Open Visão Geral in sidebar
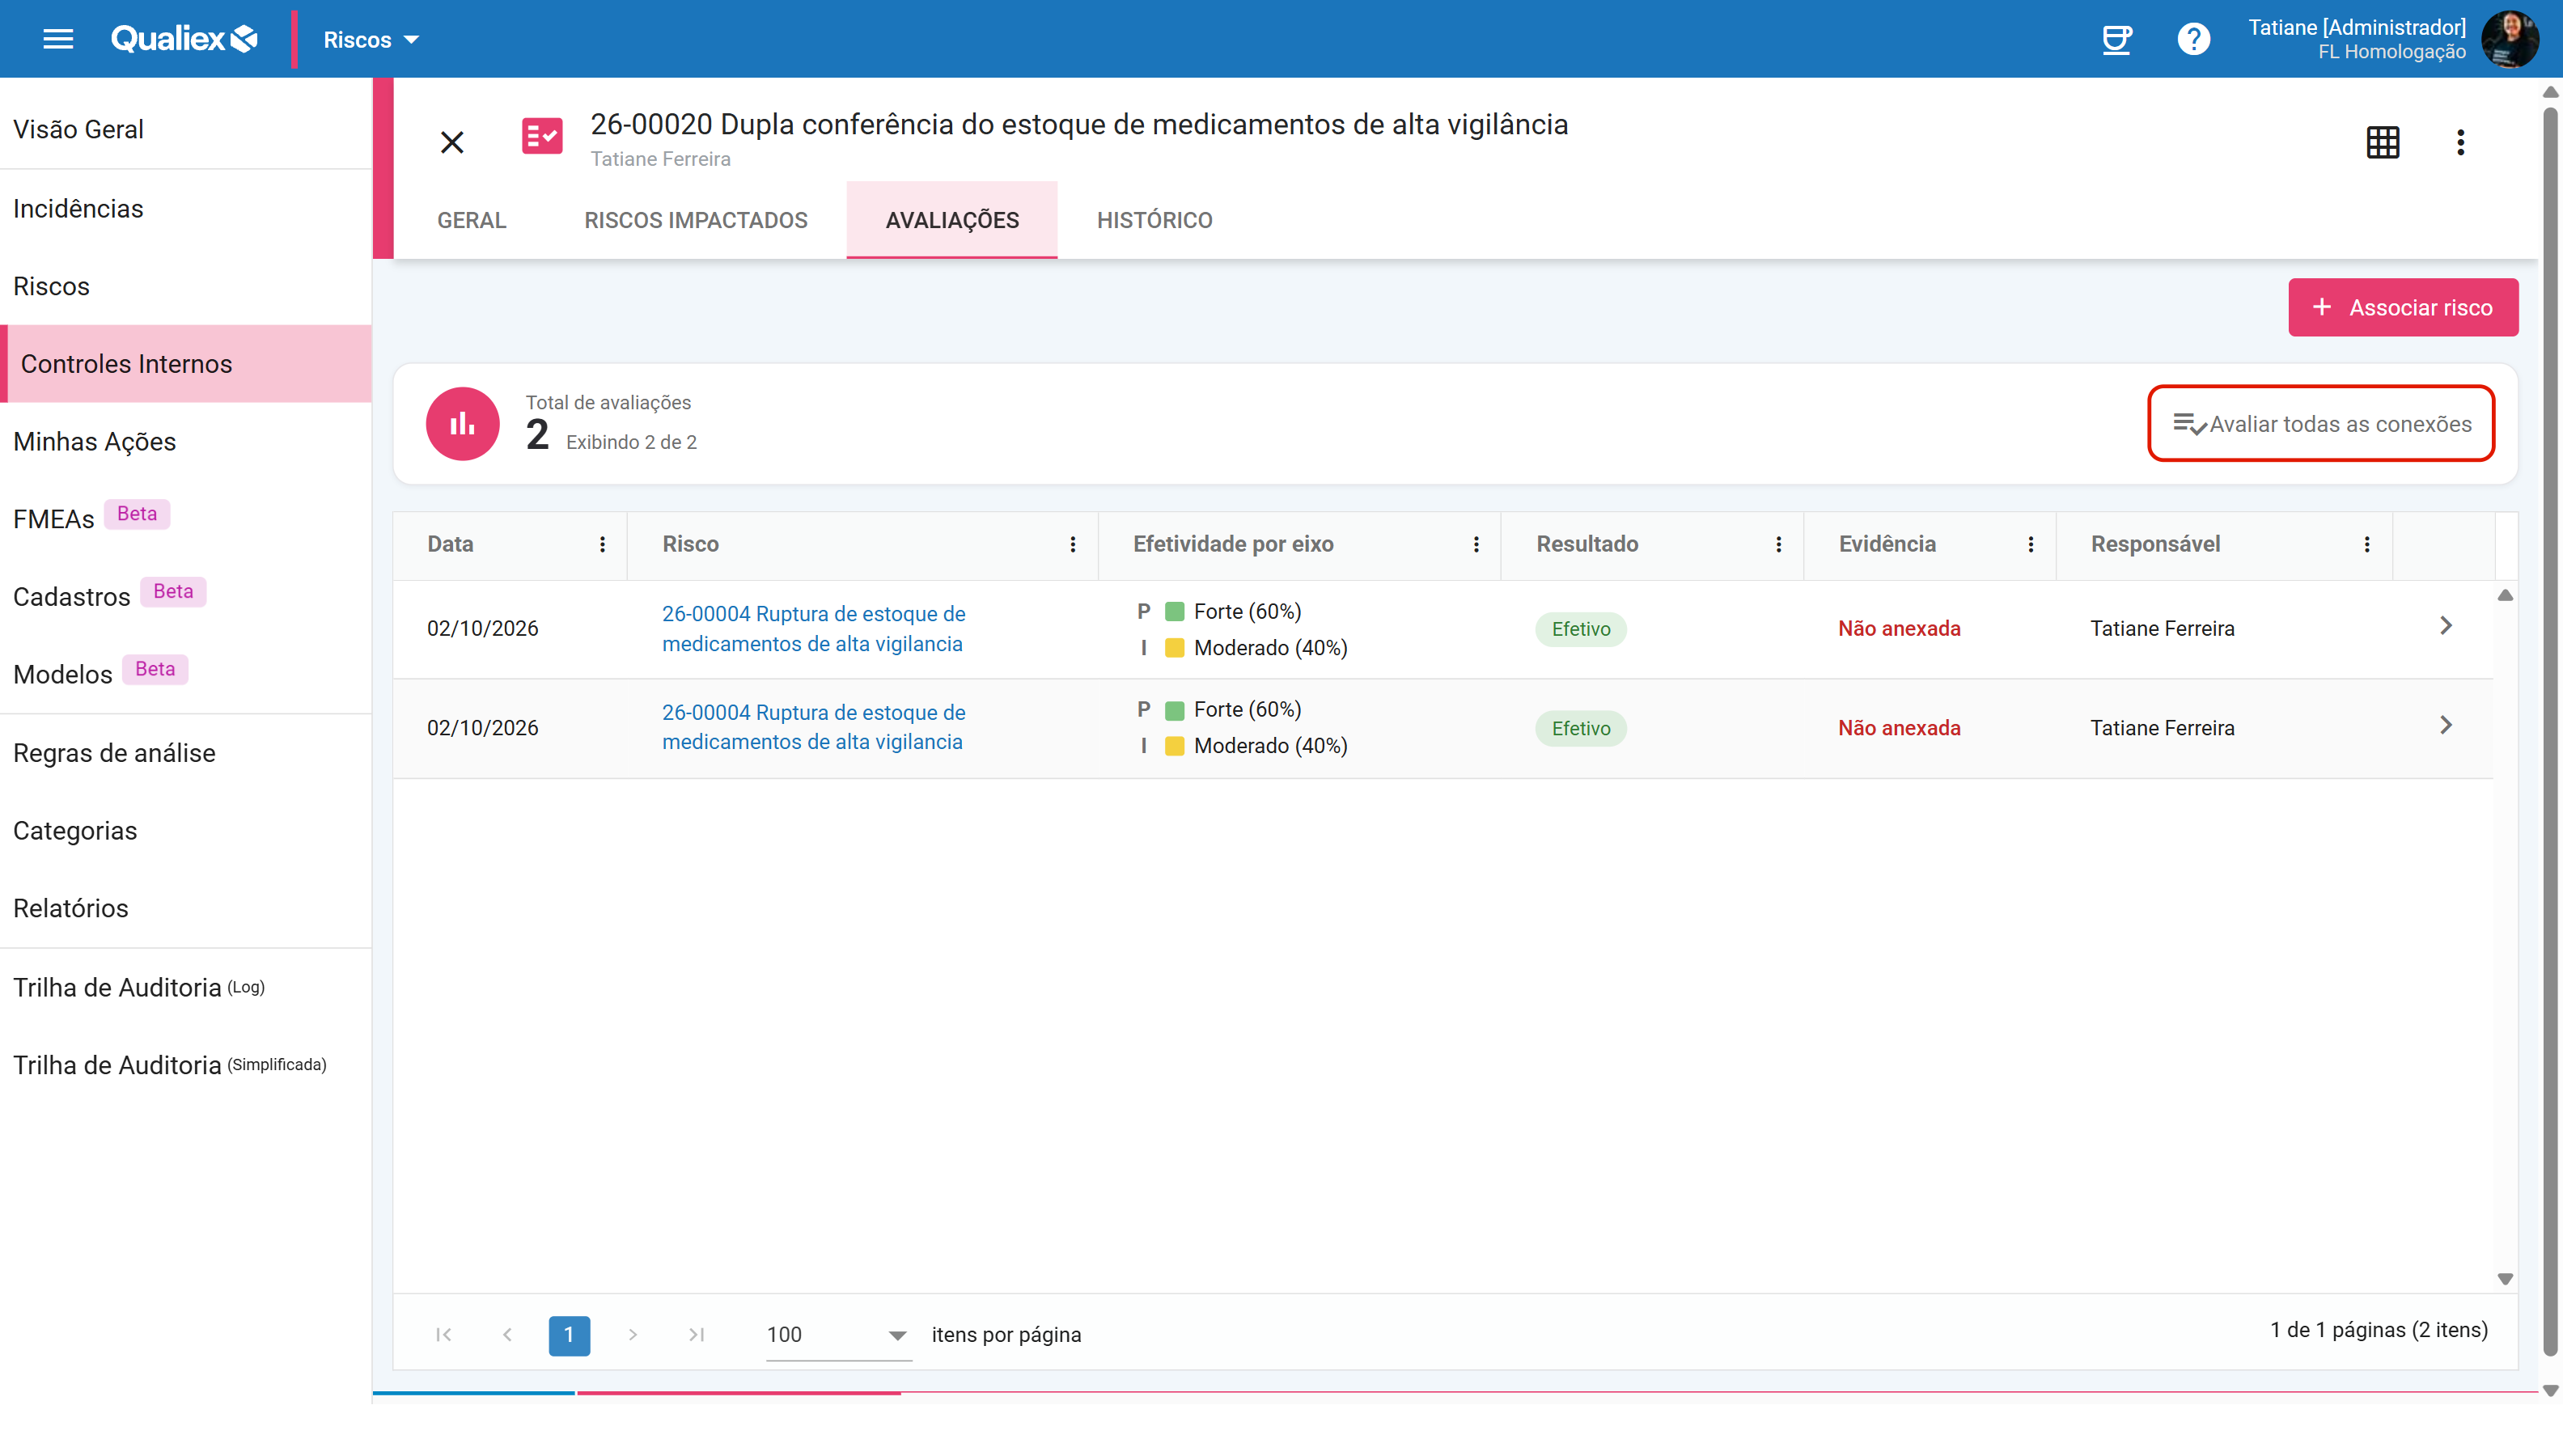Image resolution: width=2563 pixels, height=1456 pixels. coord(186,129)
